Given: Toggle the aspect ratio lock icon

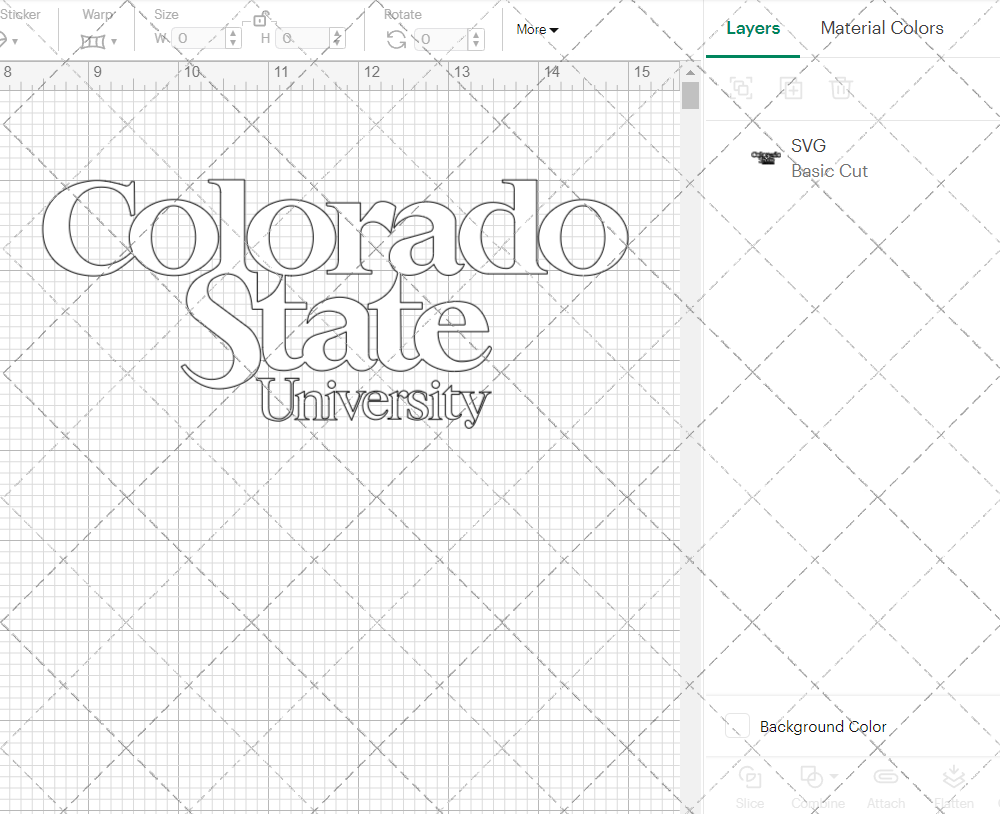Looking at the screenshot, I should pos(260,19).
